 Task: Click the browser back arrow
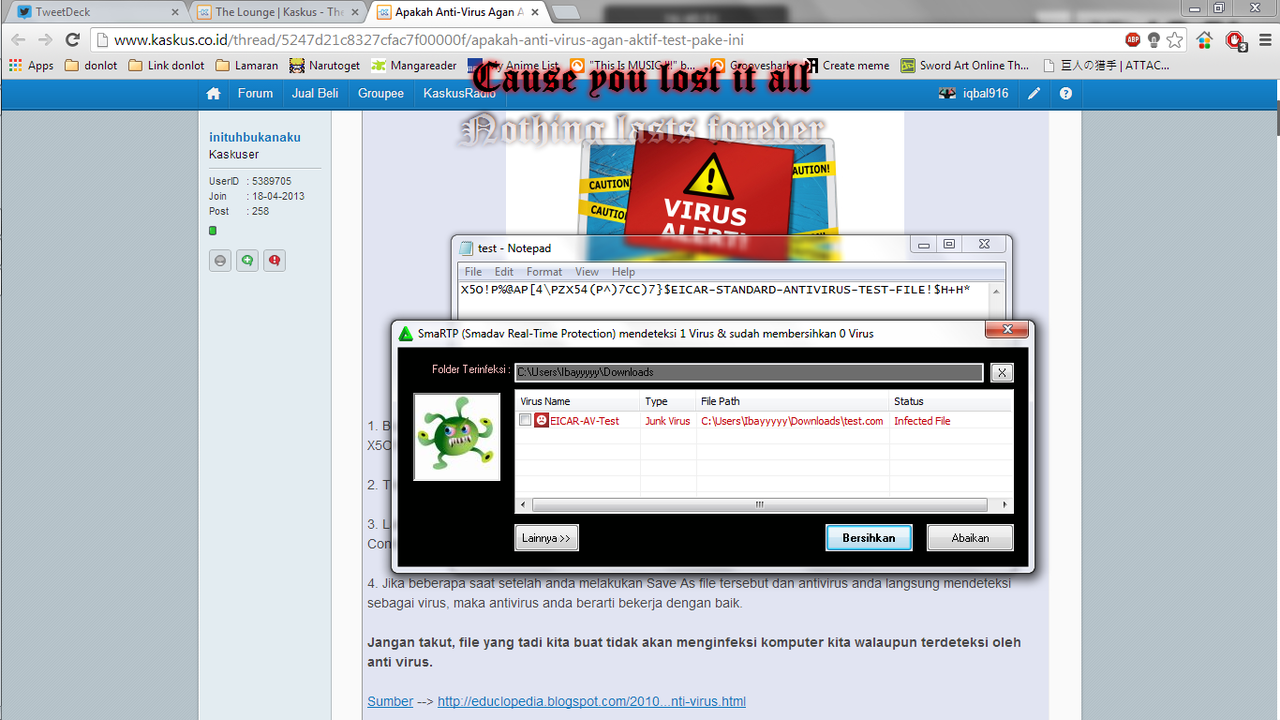point(17,40)
